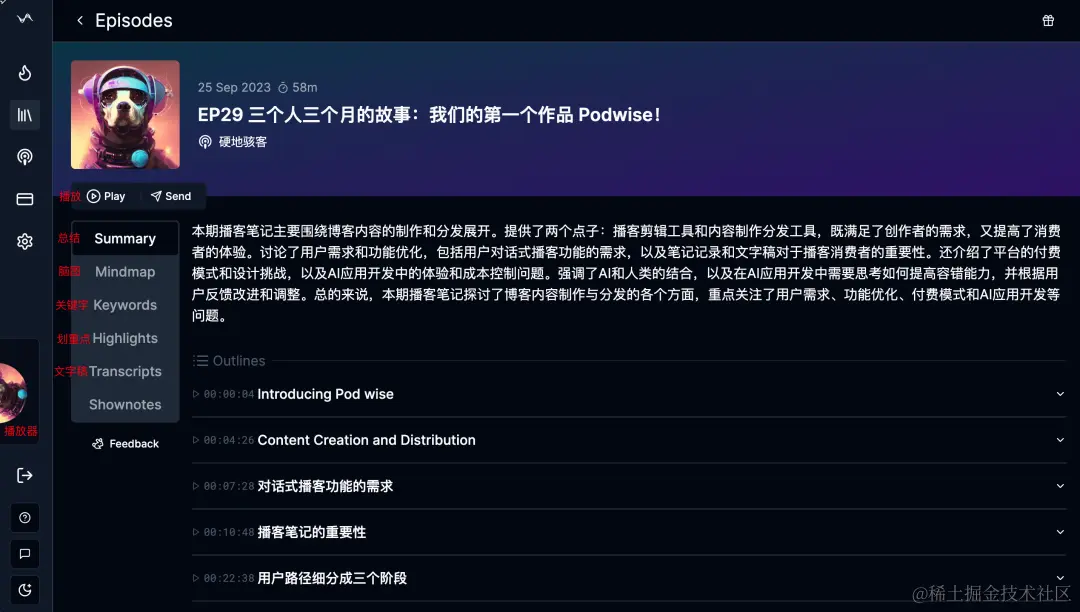Click the logout icon in left sidebar
Screen dimensions: 1080x612
tap(24, 475)
